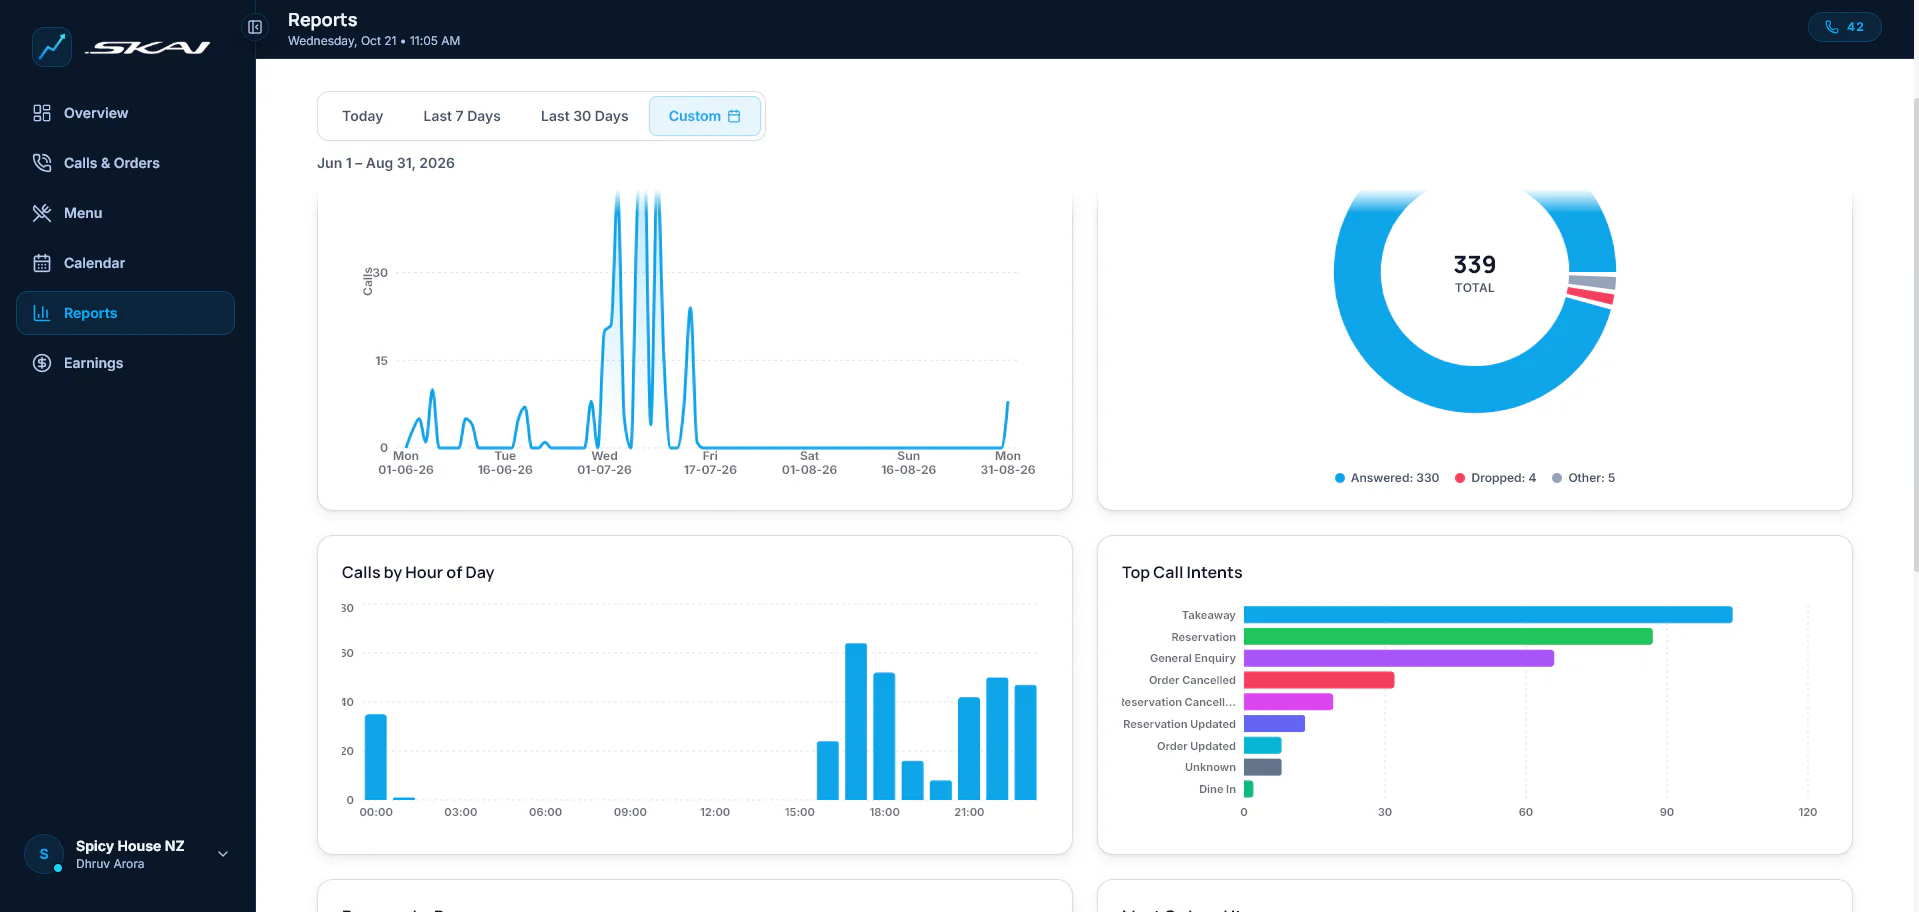Click the tallest bar in Calls by Hour
Image resolution: width=1919 pixels, height=912 pixels.
[856, 722]
